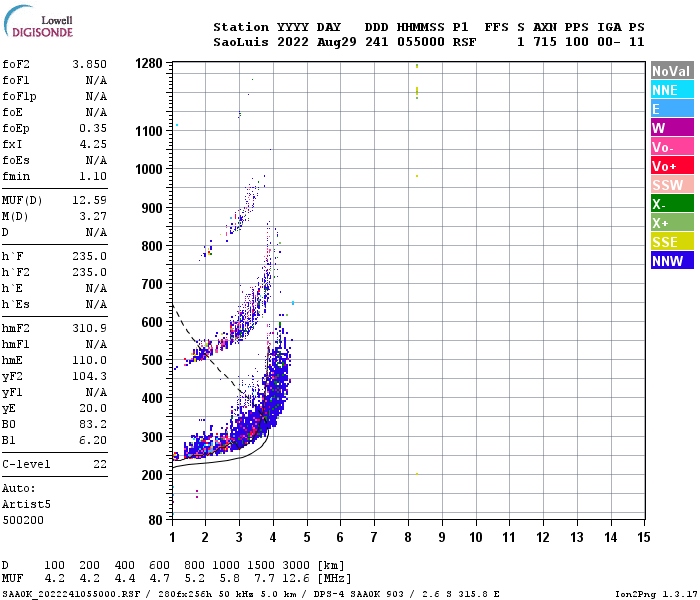Click the h`F value 235.0
Viewport: 700px width, 600px height.
coord(89,256)
